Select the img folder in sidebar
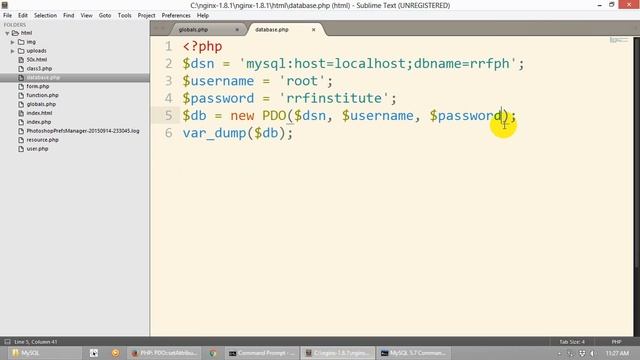This screenshot has width=640, height=360. [x=31, y=42]
